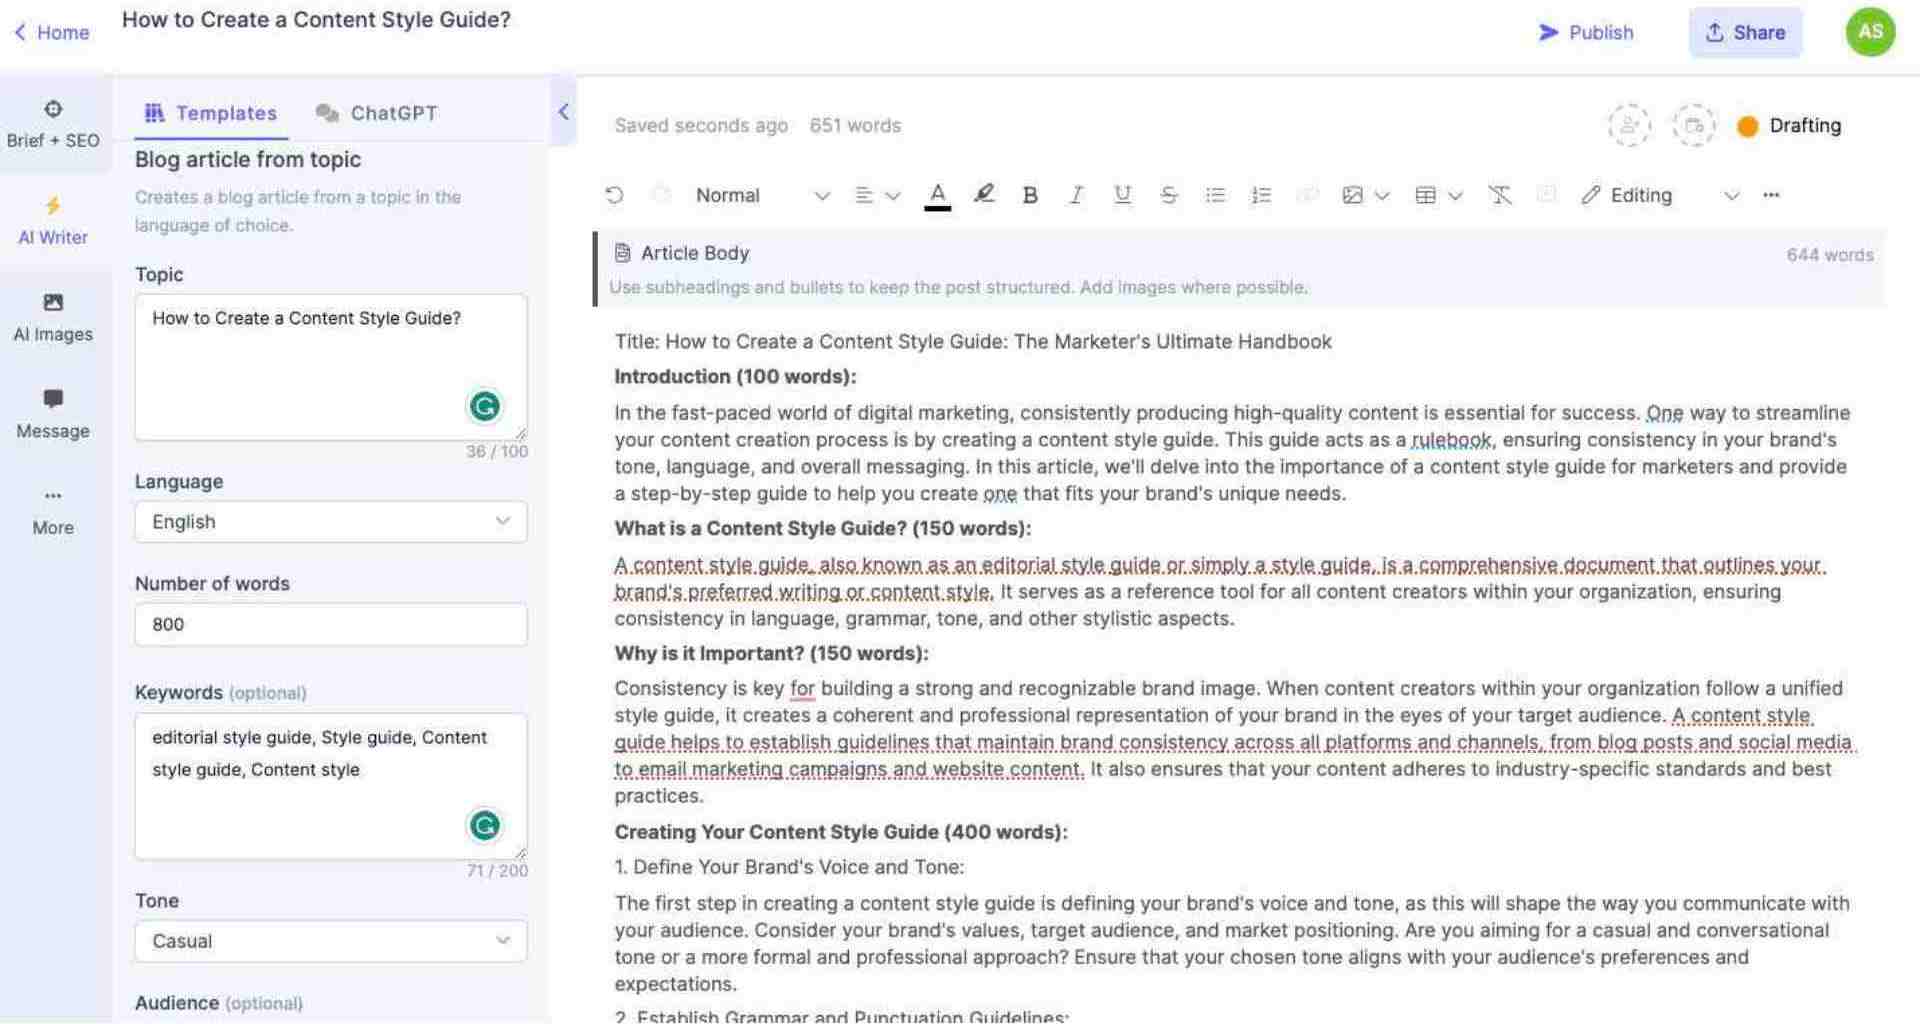The height and width of the screenshot is (1024, 1920).
Task: Click the 'Creating Your Content Style Guide' heading
Action: [x=841, y=832]
